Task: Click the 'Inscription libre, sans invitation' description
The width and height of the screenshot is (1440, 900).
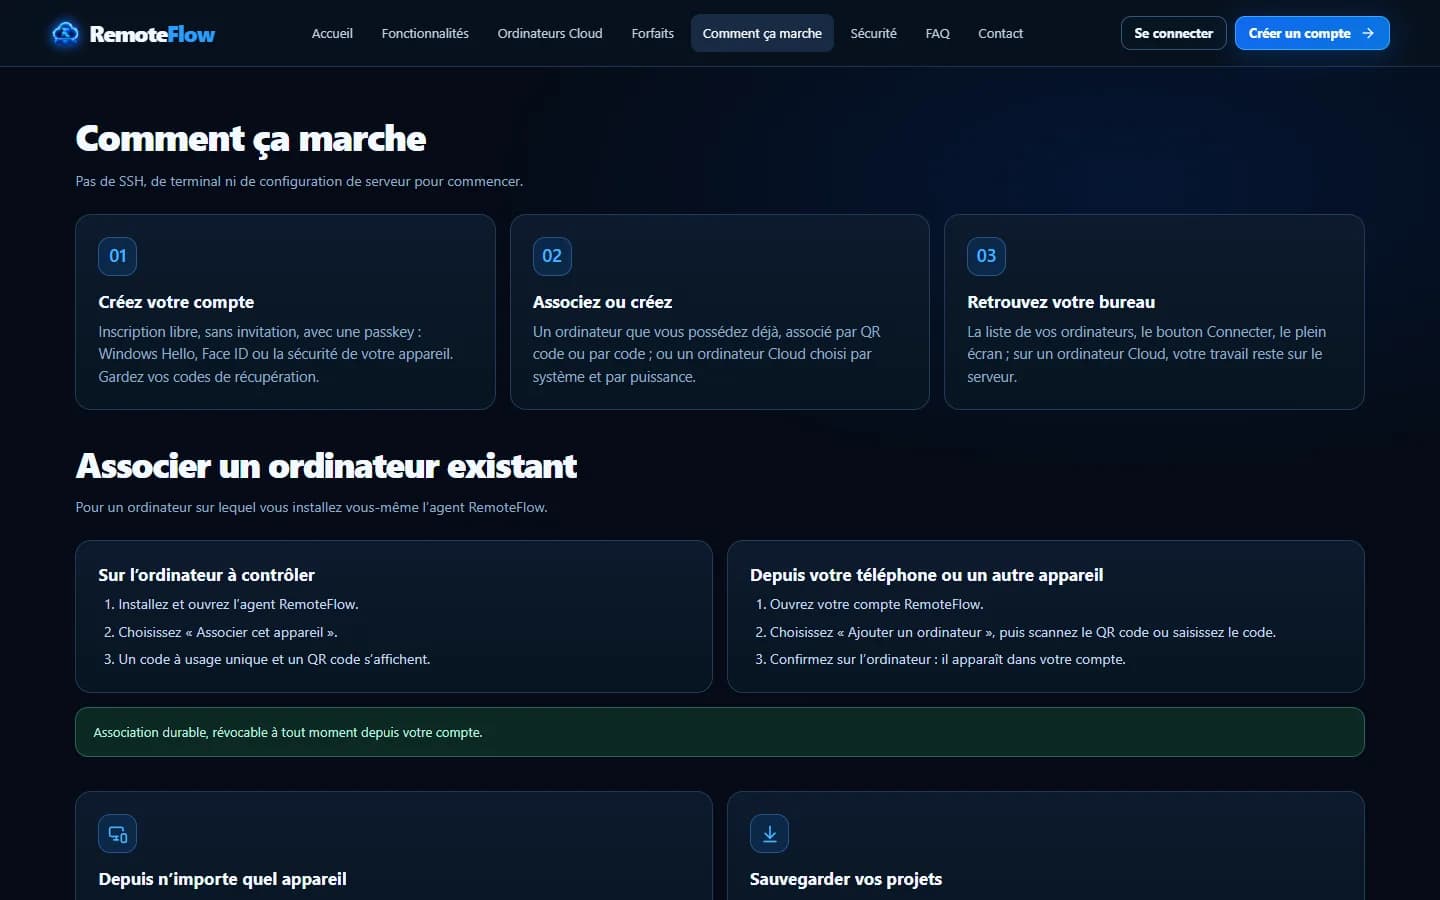Action: pos(276,354)
